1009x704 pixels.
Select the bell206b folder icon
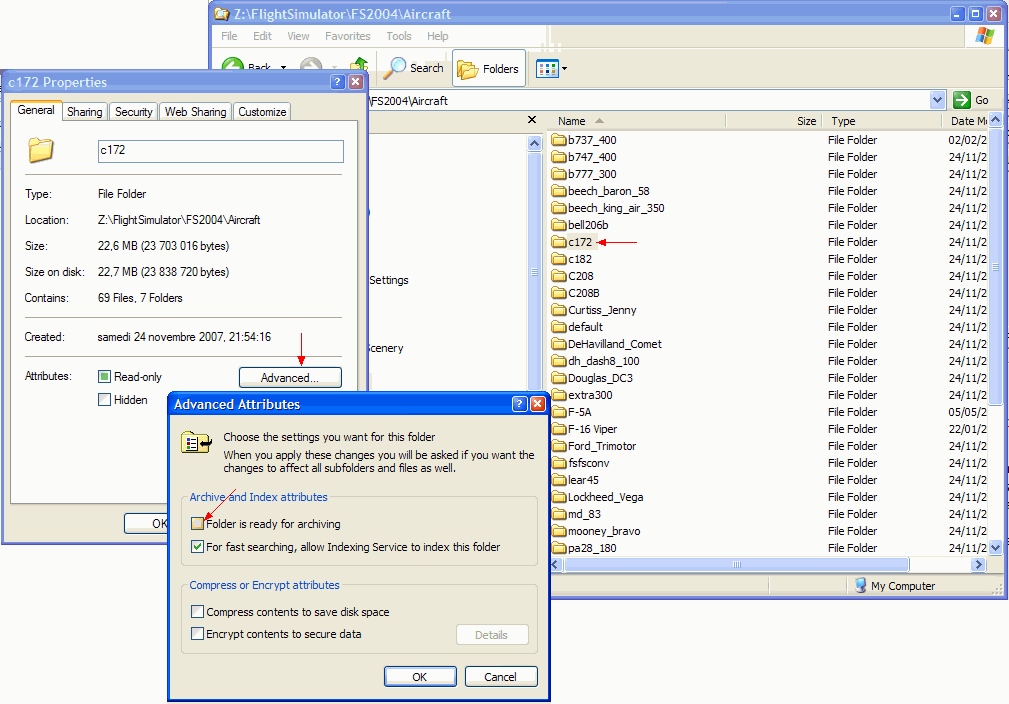pyautogui.click(x=559, y=225)
